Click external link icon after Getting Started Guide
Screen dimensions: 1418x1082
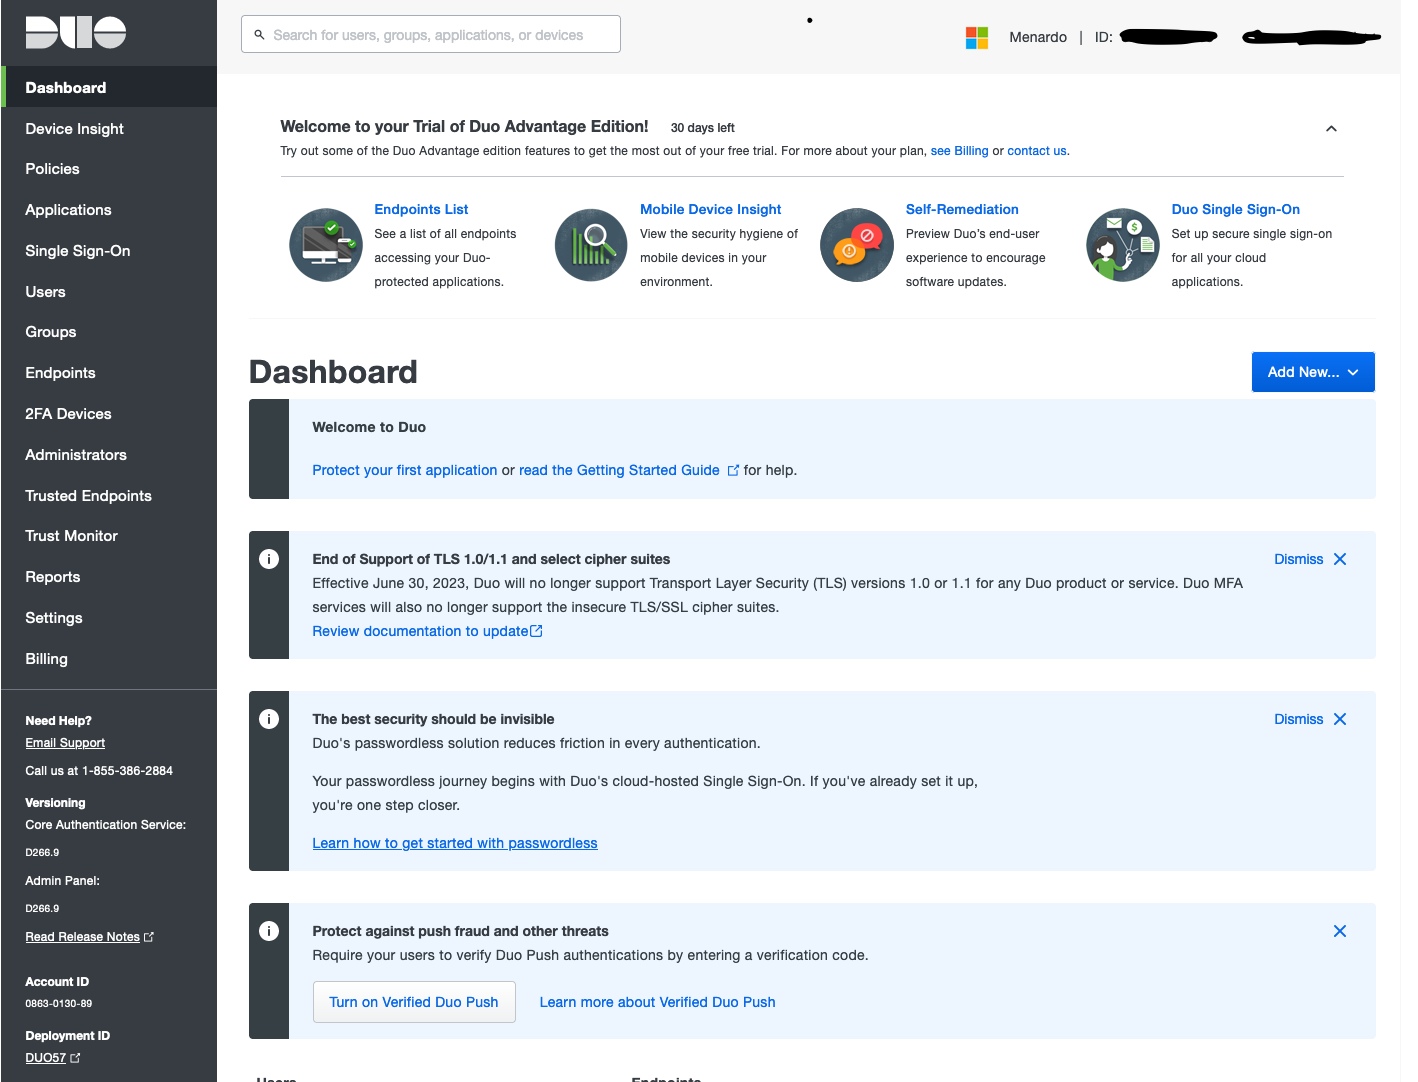point(733,470)
